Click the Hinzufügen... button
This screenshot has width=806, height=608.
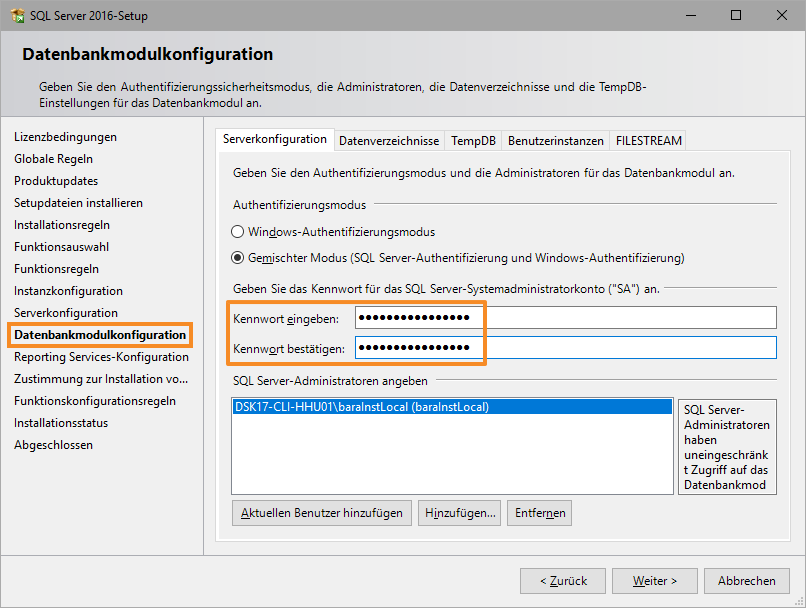pyautogui.click(x=459, y=513)
